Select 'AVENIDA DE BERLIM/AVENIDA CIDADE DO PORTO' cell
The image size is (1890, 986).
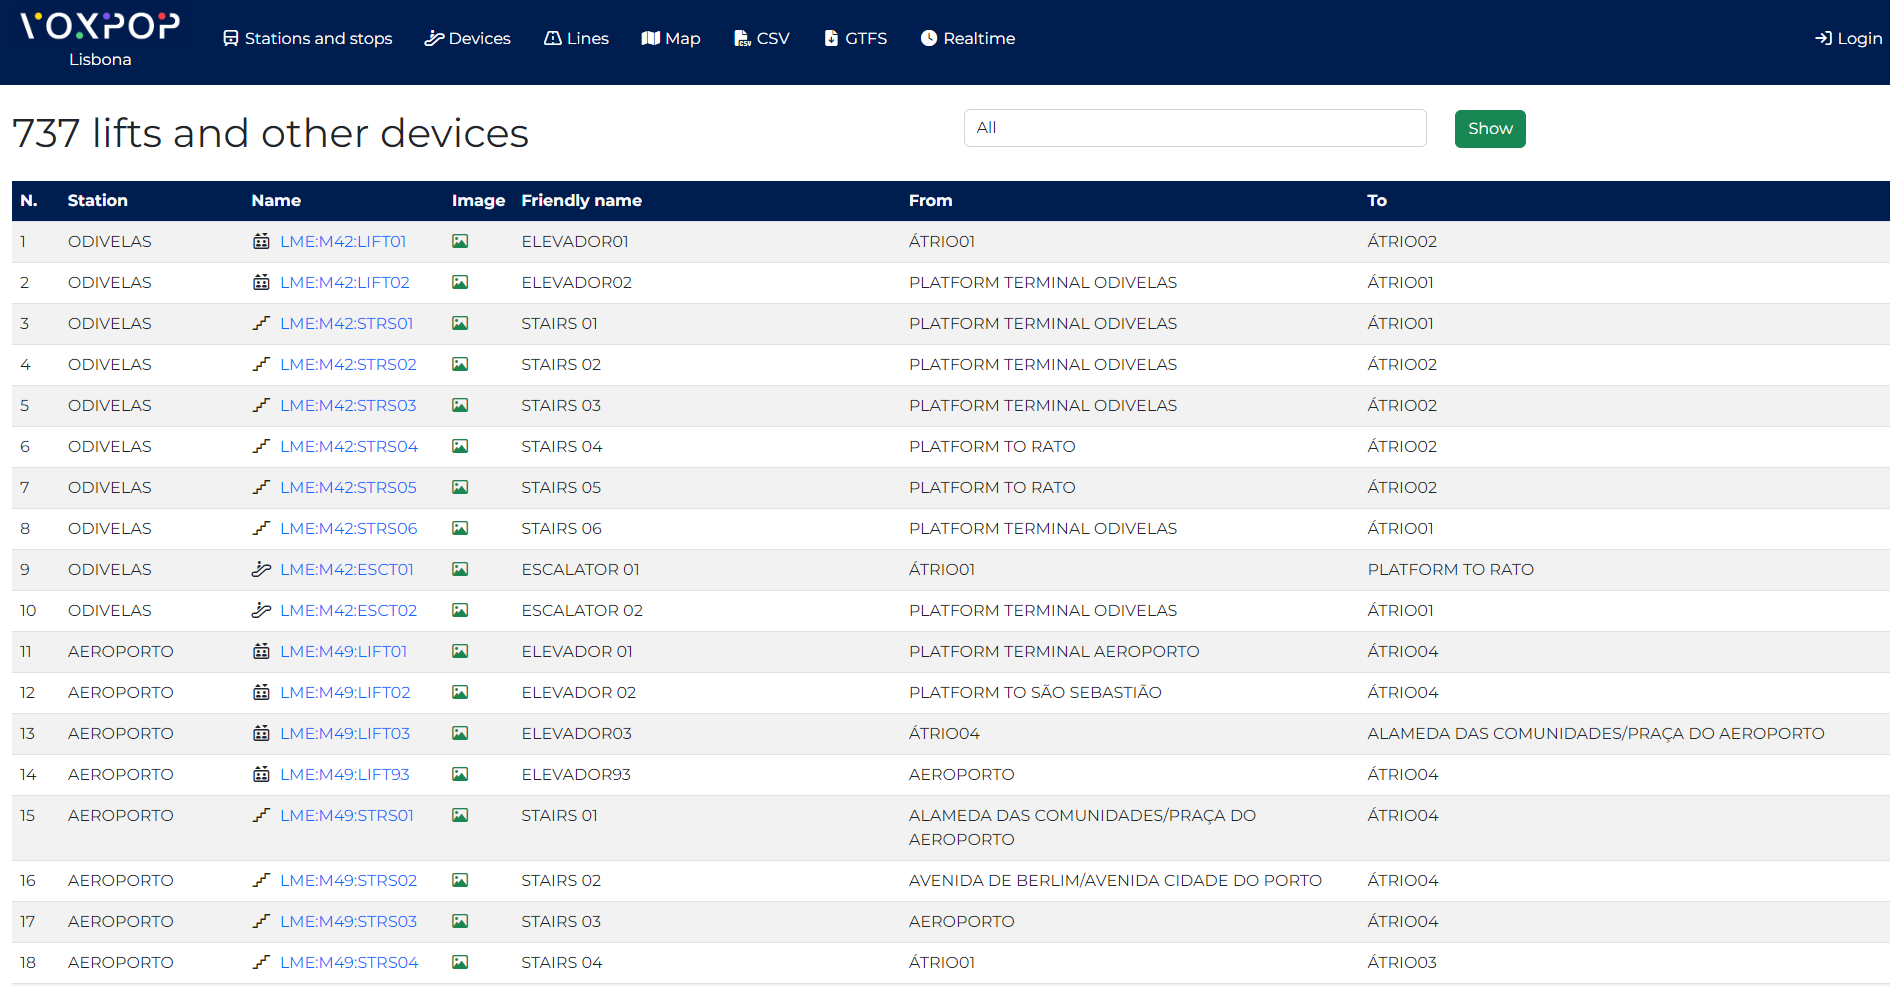point(1115,880)
